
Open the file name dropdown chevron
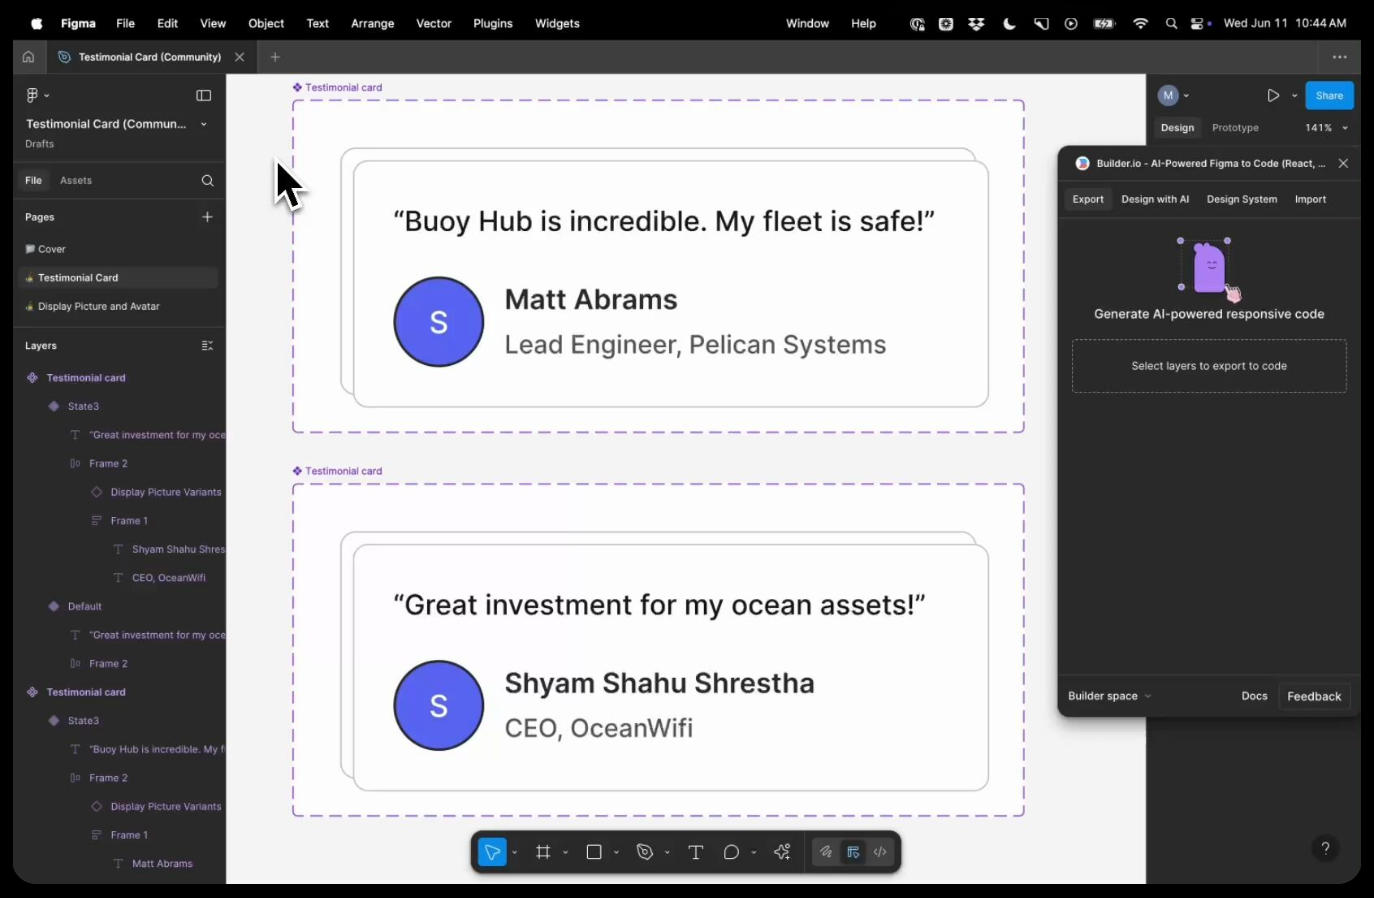[x=204, y=124]
